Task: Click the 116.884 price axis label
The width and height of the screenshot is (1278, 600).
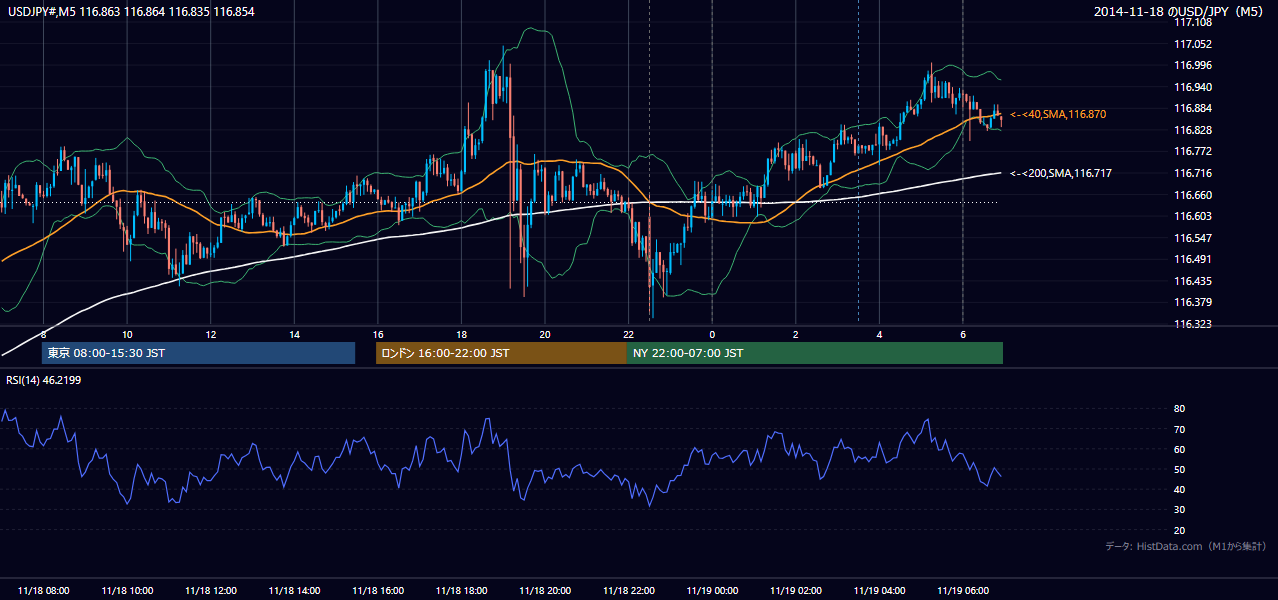Action: pyautogui.click(x=1192, y=108)
